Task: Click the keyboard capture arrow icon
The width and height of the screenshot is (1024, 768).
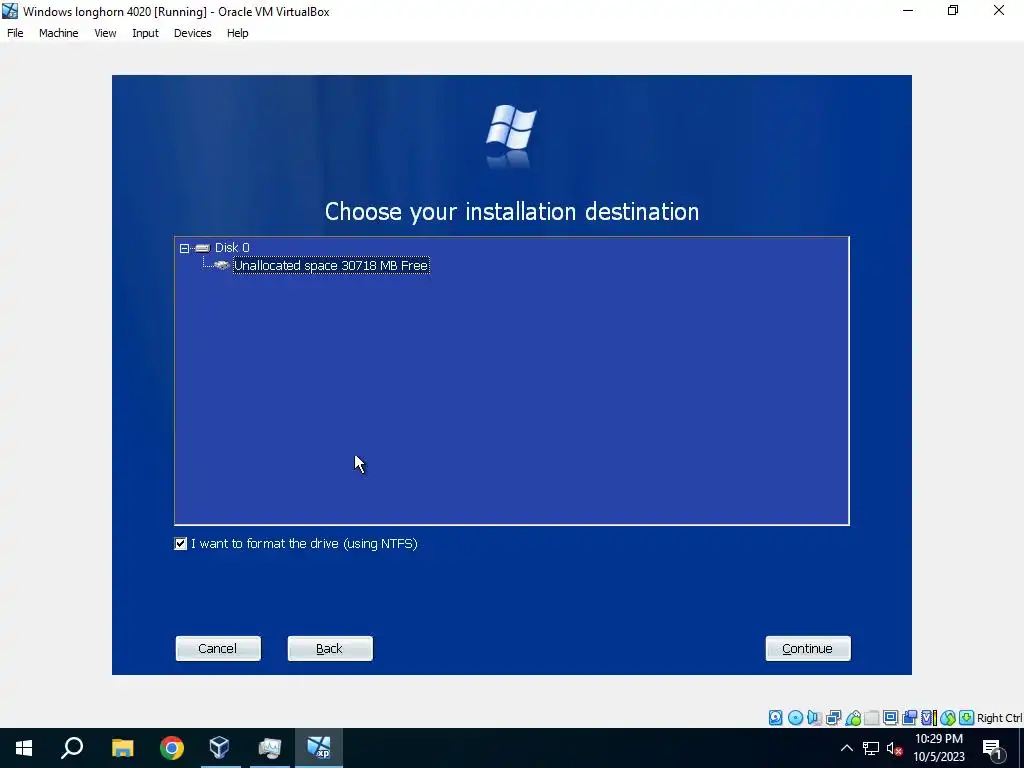Action: (x=967, y=718)
